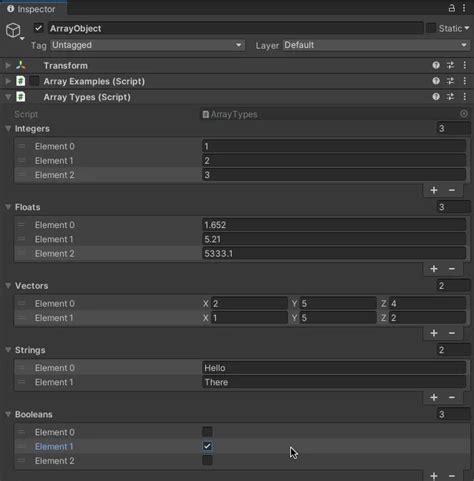Image resolution: width=474 pixels, height=481 pixels.
Task: Open the Tag dropdown showing Untagged
Action: (x=147, y=45)
